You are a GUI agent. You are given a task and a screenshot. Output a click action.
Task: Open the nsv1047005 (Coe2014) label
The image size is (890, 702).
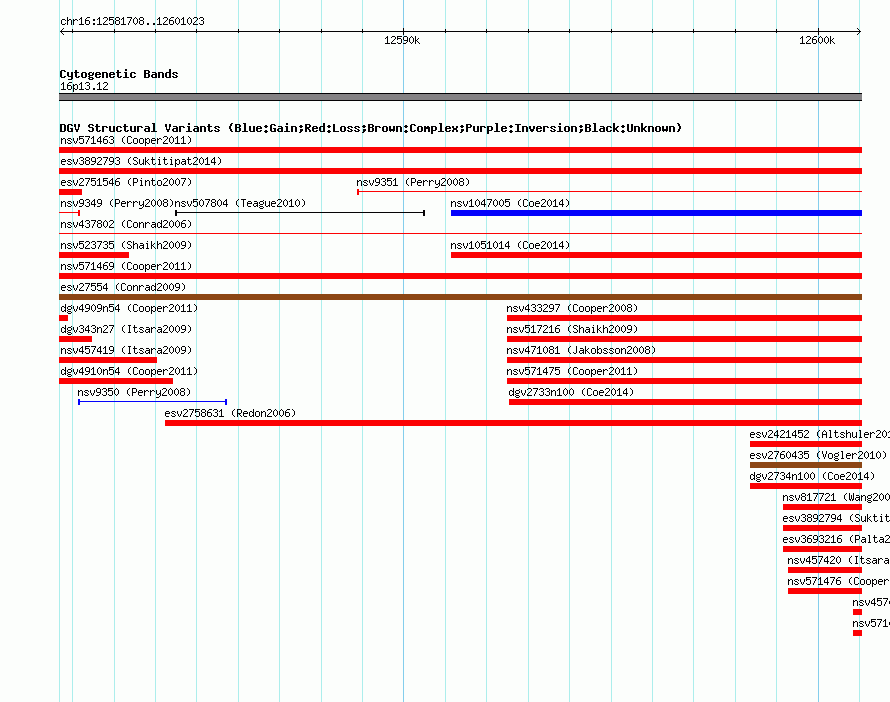(x=510, y=203)
